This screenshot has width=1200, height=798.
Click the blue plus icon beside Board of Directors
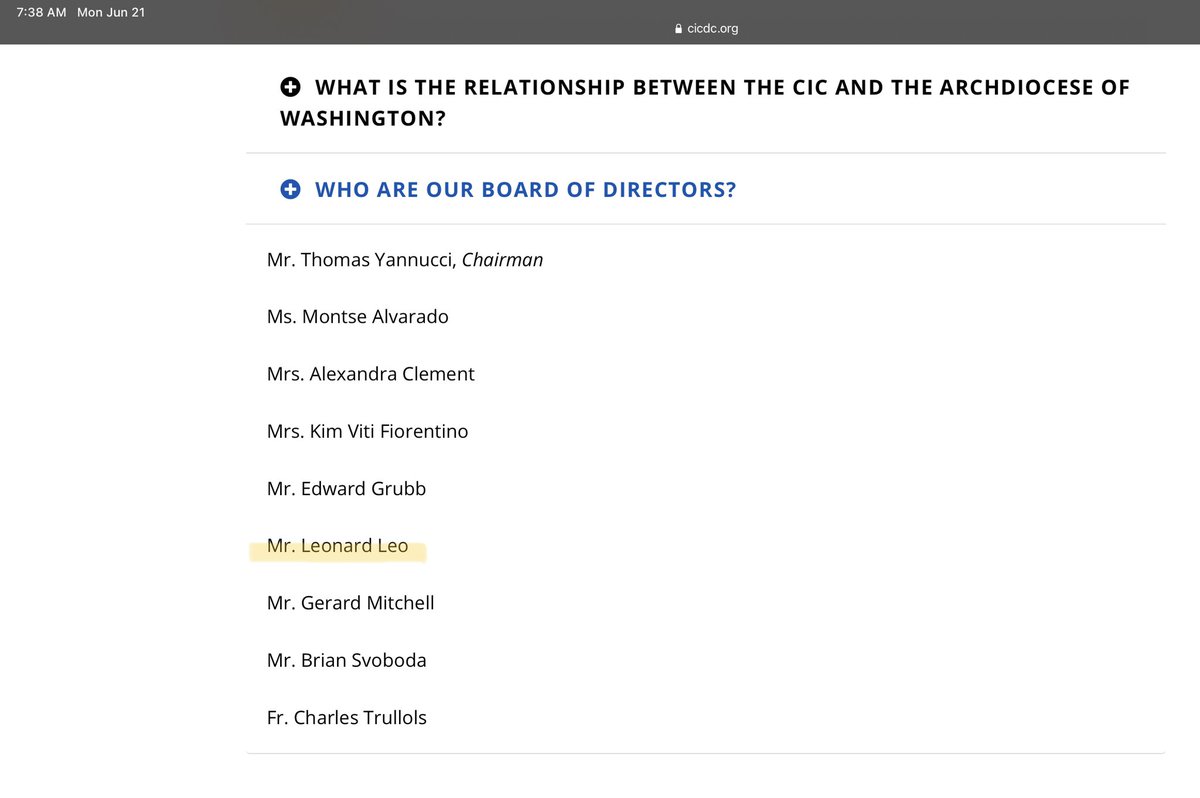tap(291, 189)
